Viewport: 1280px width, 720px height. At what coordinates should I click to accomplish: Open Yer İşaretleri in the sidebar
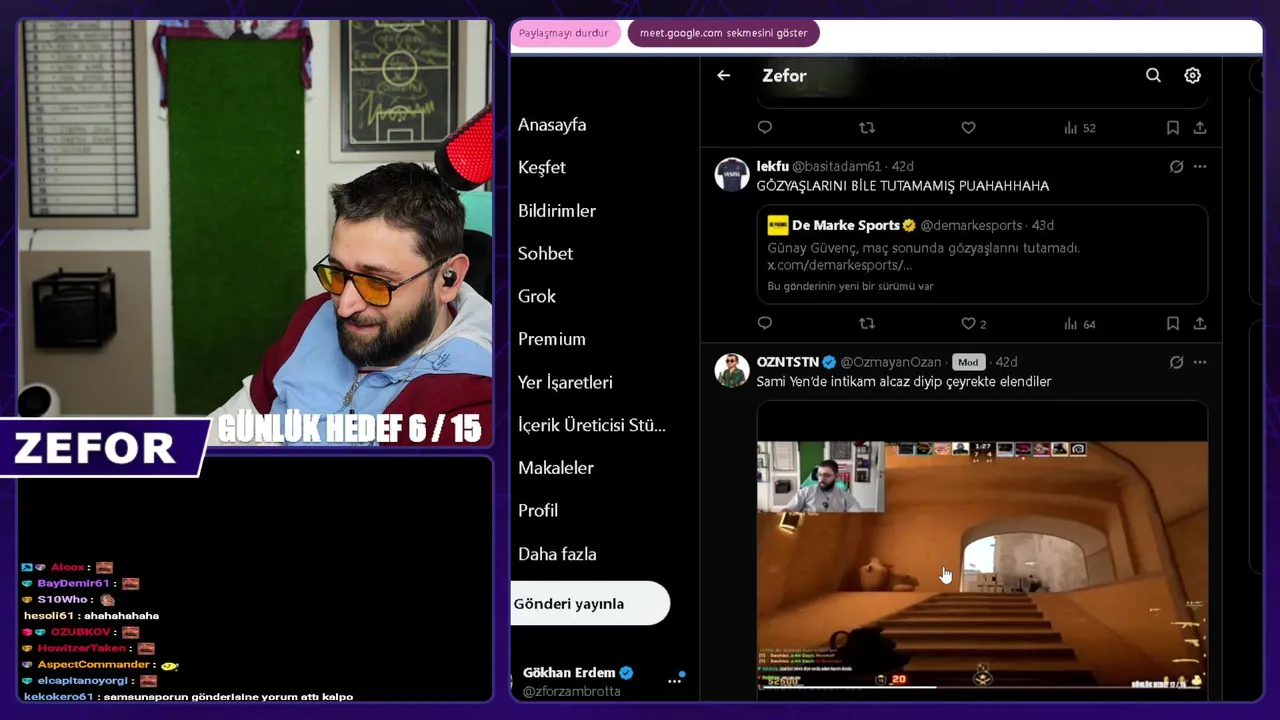coord(565,382)
